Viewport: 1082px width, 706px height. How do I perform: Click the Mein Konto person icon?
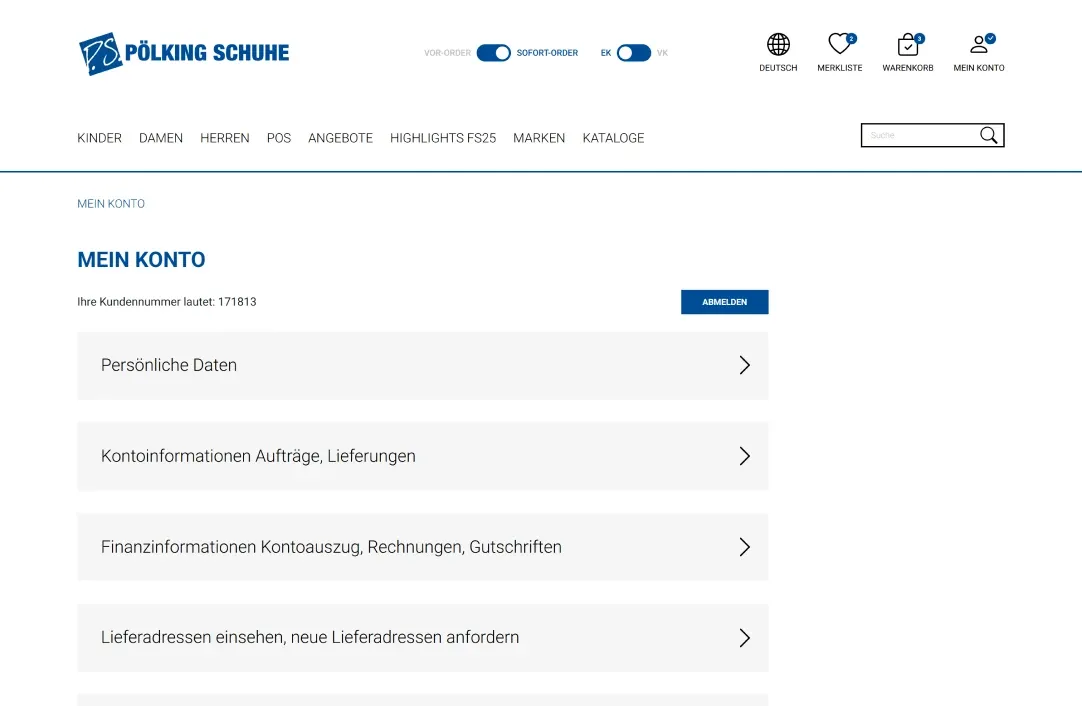979,45
